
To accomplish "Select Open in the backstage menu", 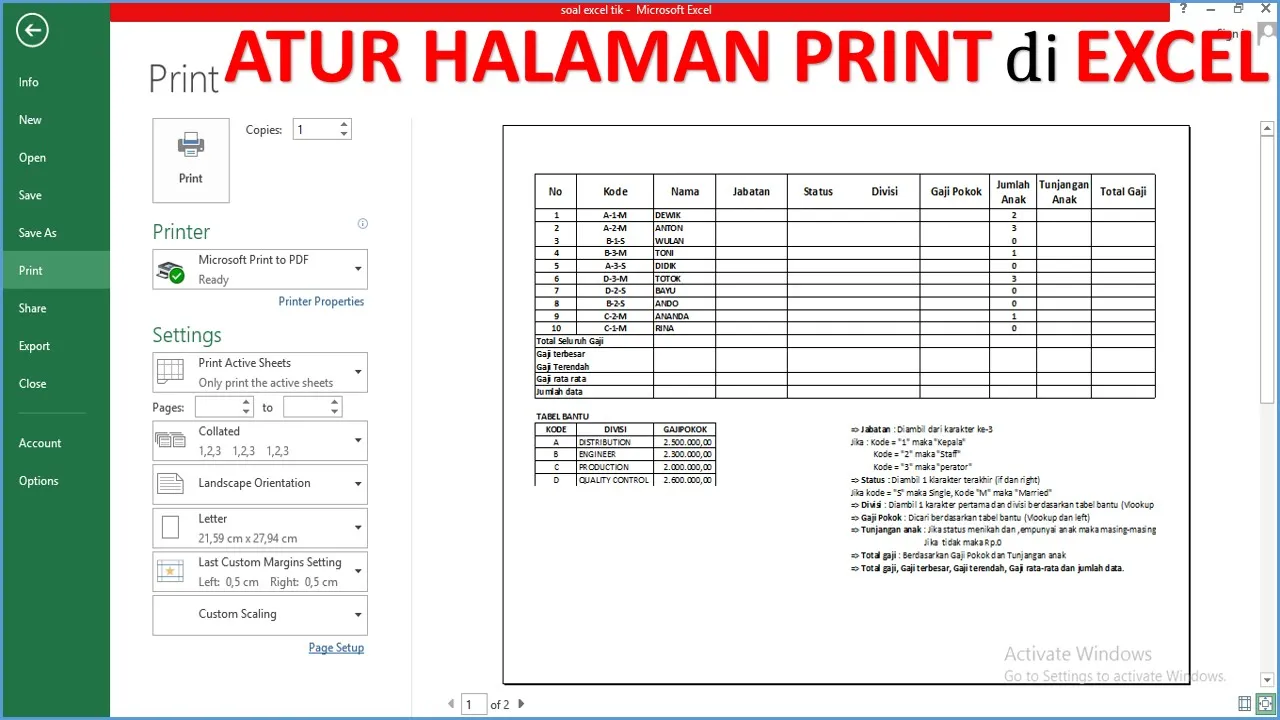I will (55, 158).
